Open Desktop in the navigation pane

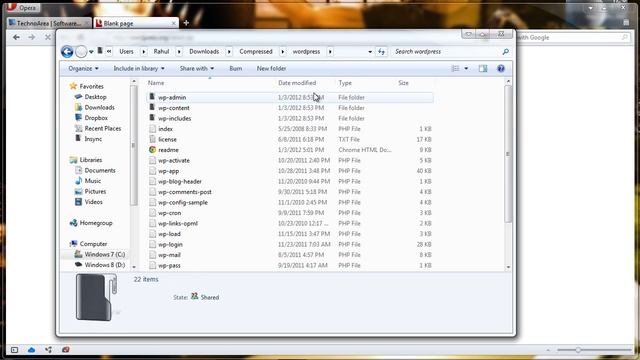[96, 97]
